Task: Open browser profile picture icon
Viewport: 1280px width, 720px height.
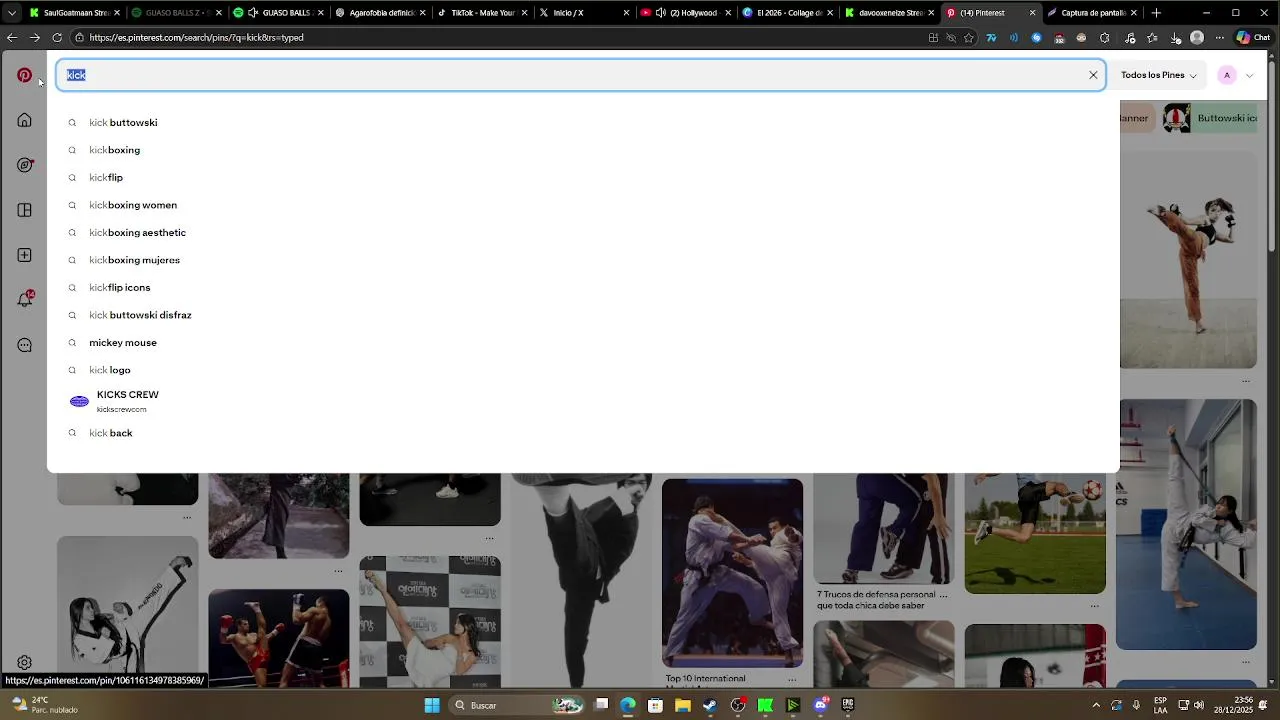Action: tap(1197, 38)
